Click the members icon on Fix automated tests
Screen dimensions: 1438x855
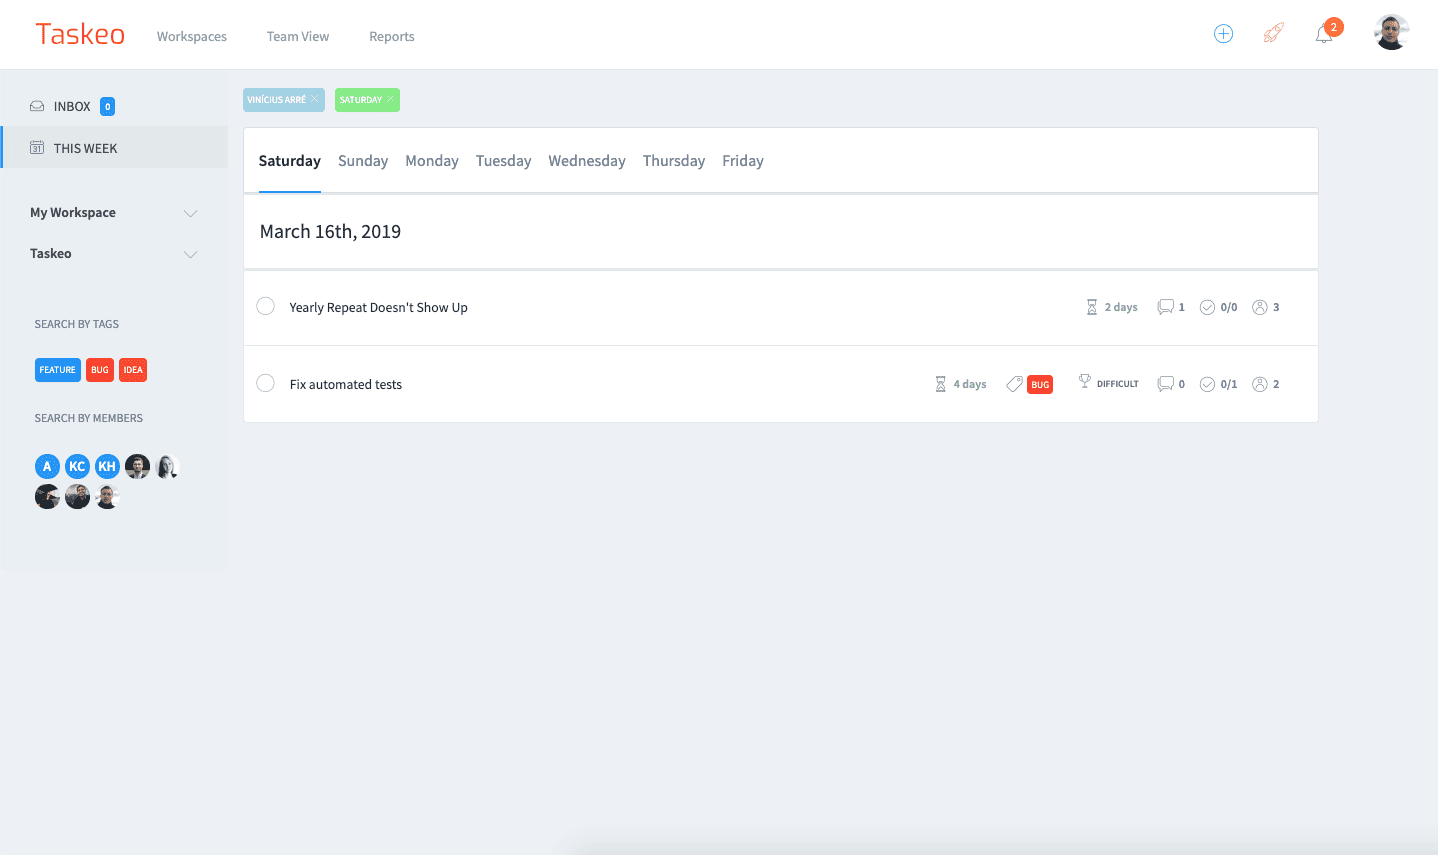(1260, 384)
